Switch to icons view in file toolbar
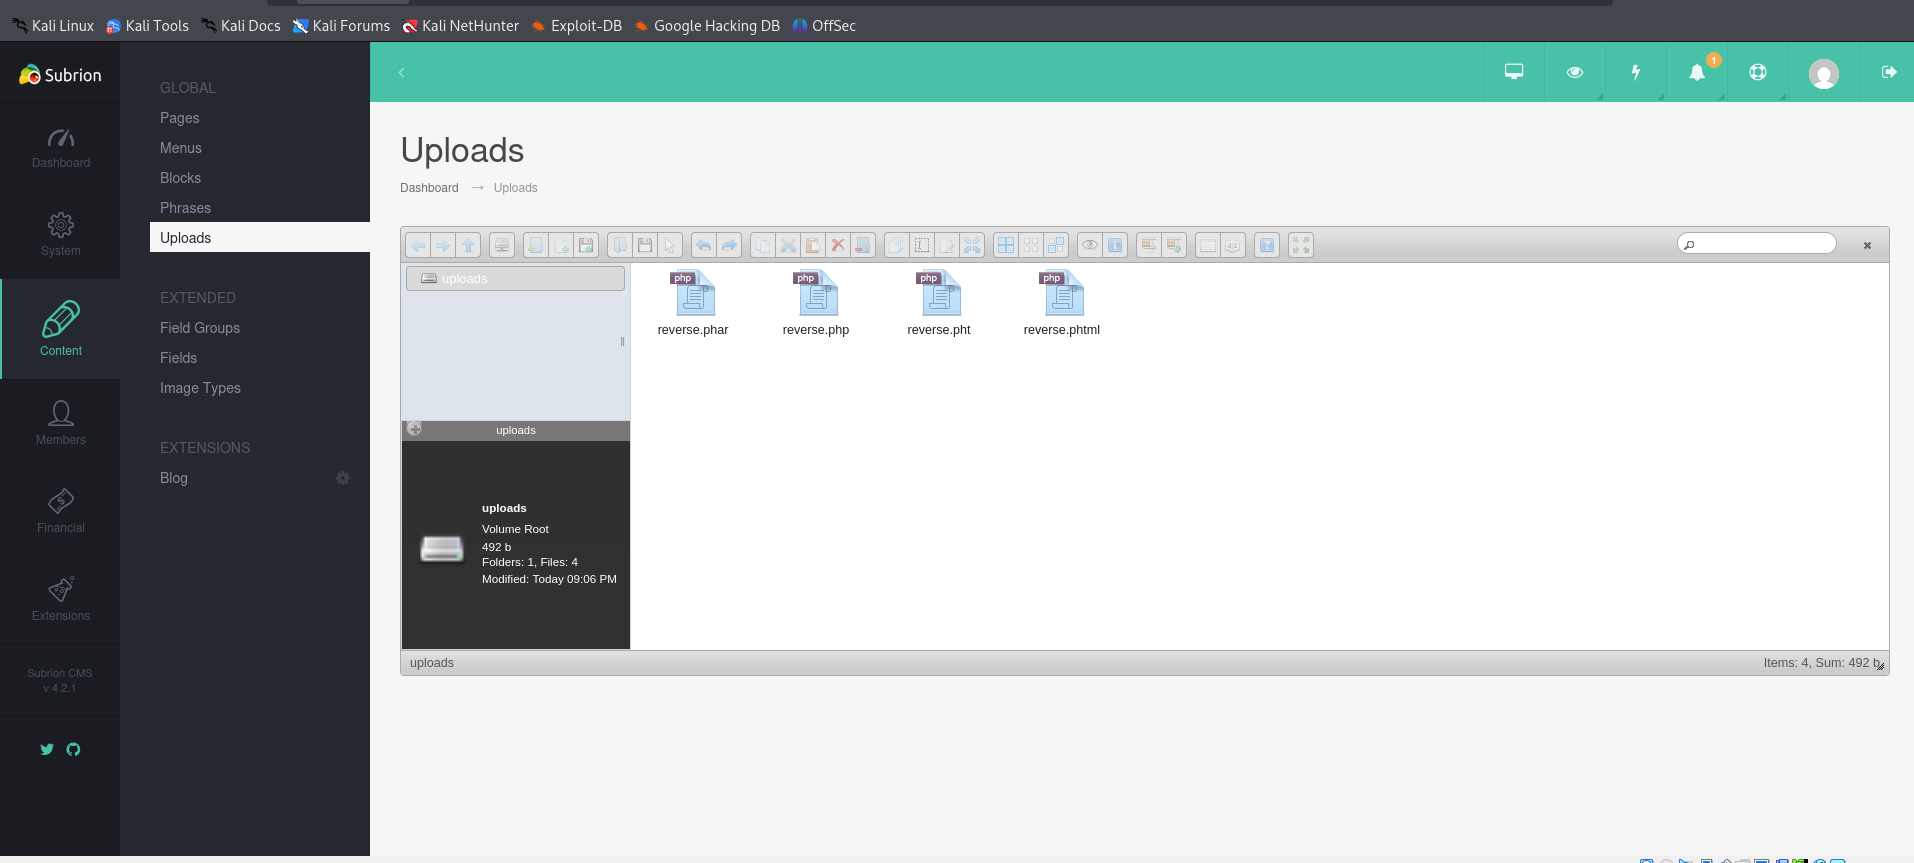This screenshot has height=863, width=1914. pos(1006,245)
